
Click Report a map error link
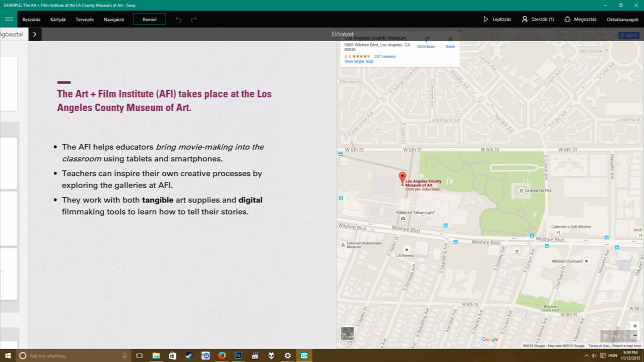626,346
